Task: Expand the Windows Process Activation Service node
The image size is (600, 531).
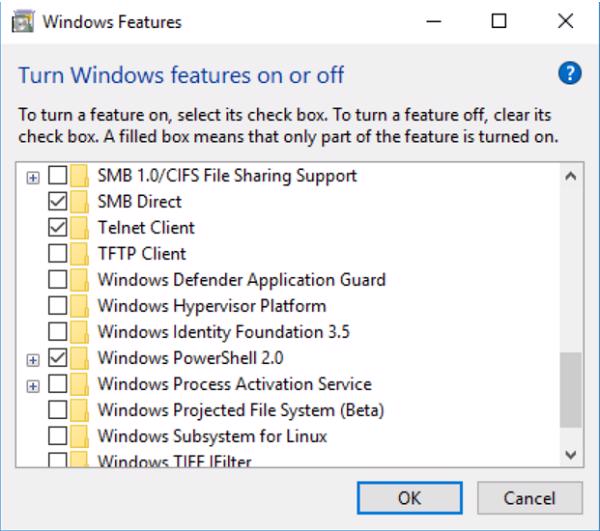Action: [33, 385]
